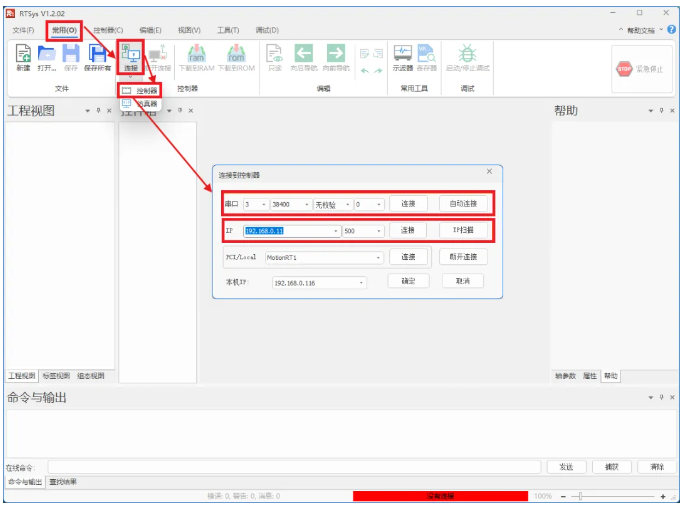Image resolution: width=686 pixels, height=510 pixels.
Task: Click the small undo arrow in 编辑 group
Action: [x=365, y=70]
